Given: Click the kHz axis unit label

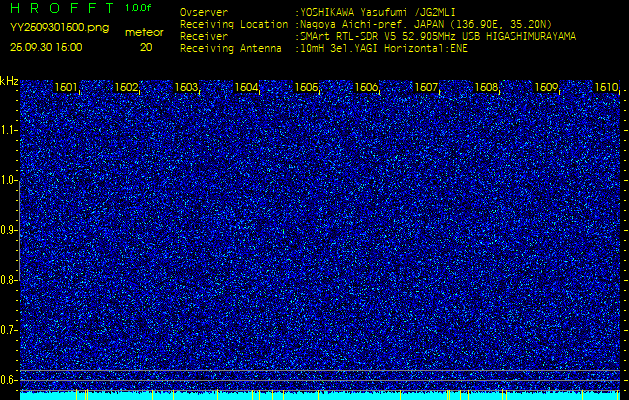Looking at the screenshot, I should 9,81.
